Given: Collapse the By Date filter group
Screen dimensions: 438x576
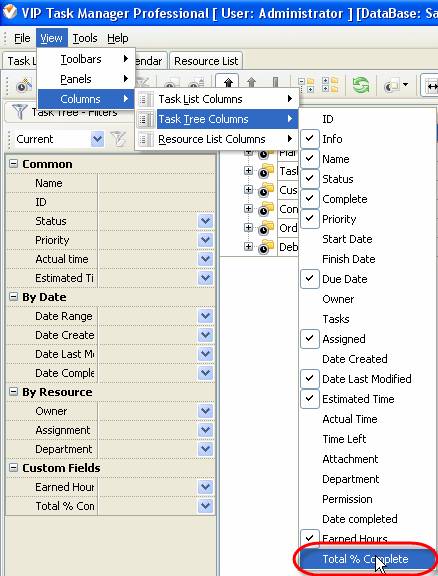Looking at the screenshot, I should pos(13,297).
